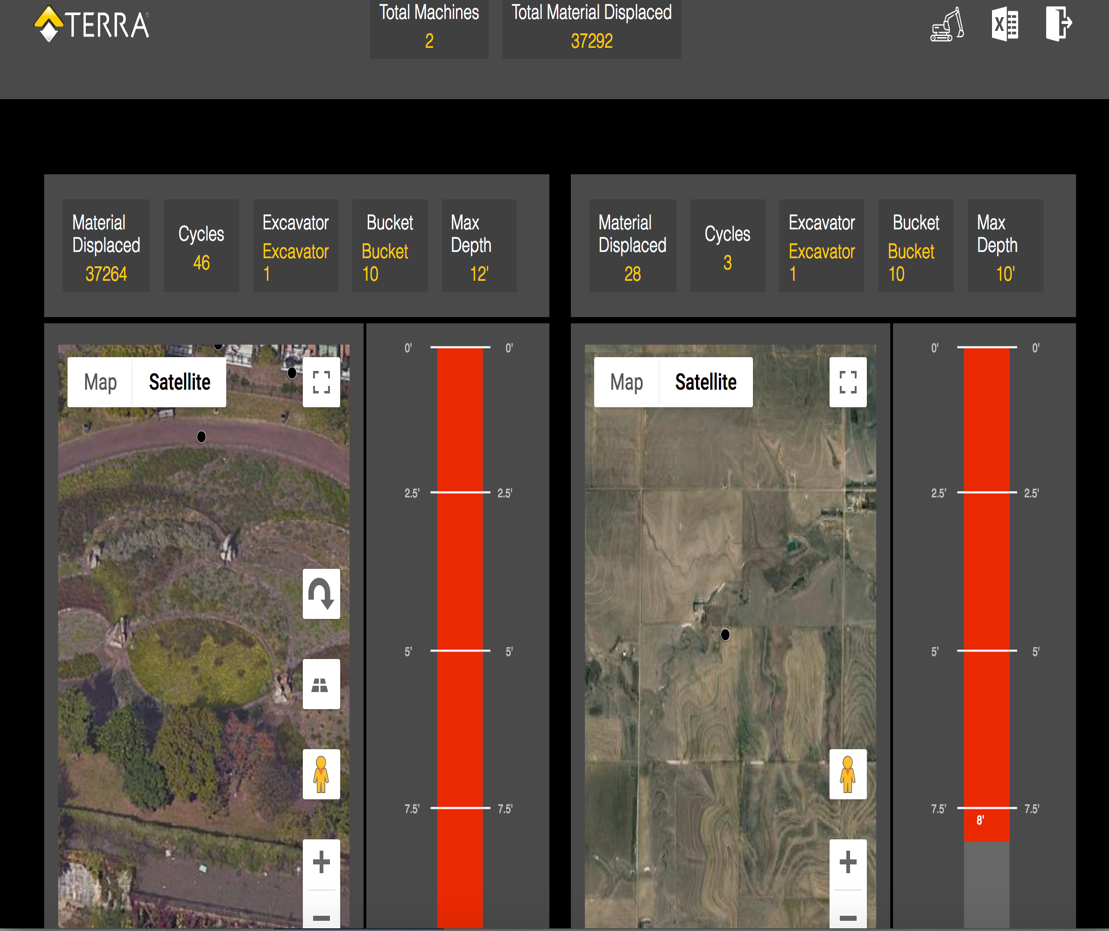Zoom in on the right map
This screenshot has width=1109, height=931.
[848, 862]
